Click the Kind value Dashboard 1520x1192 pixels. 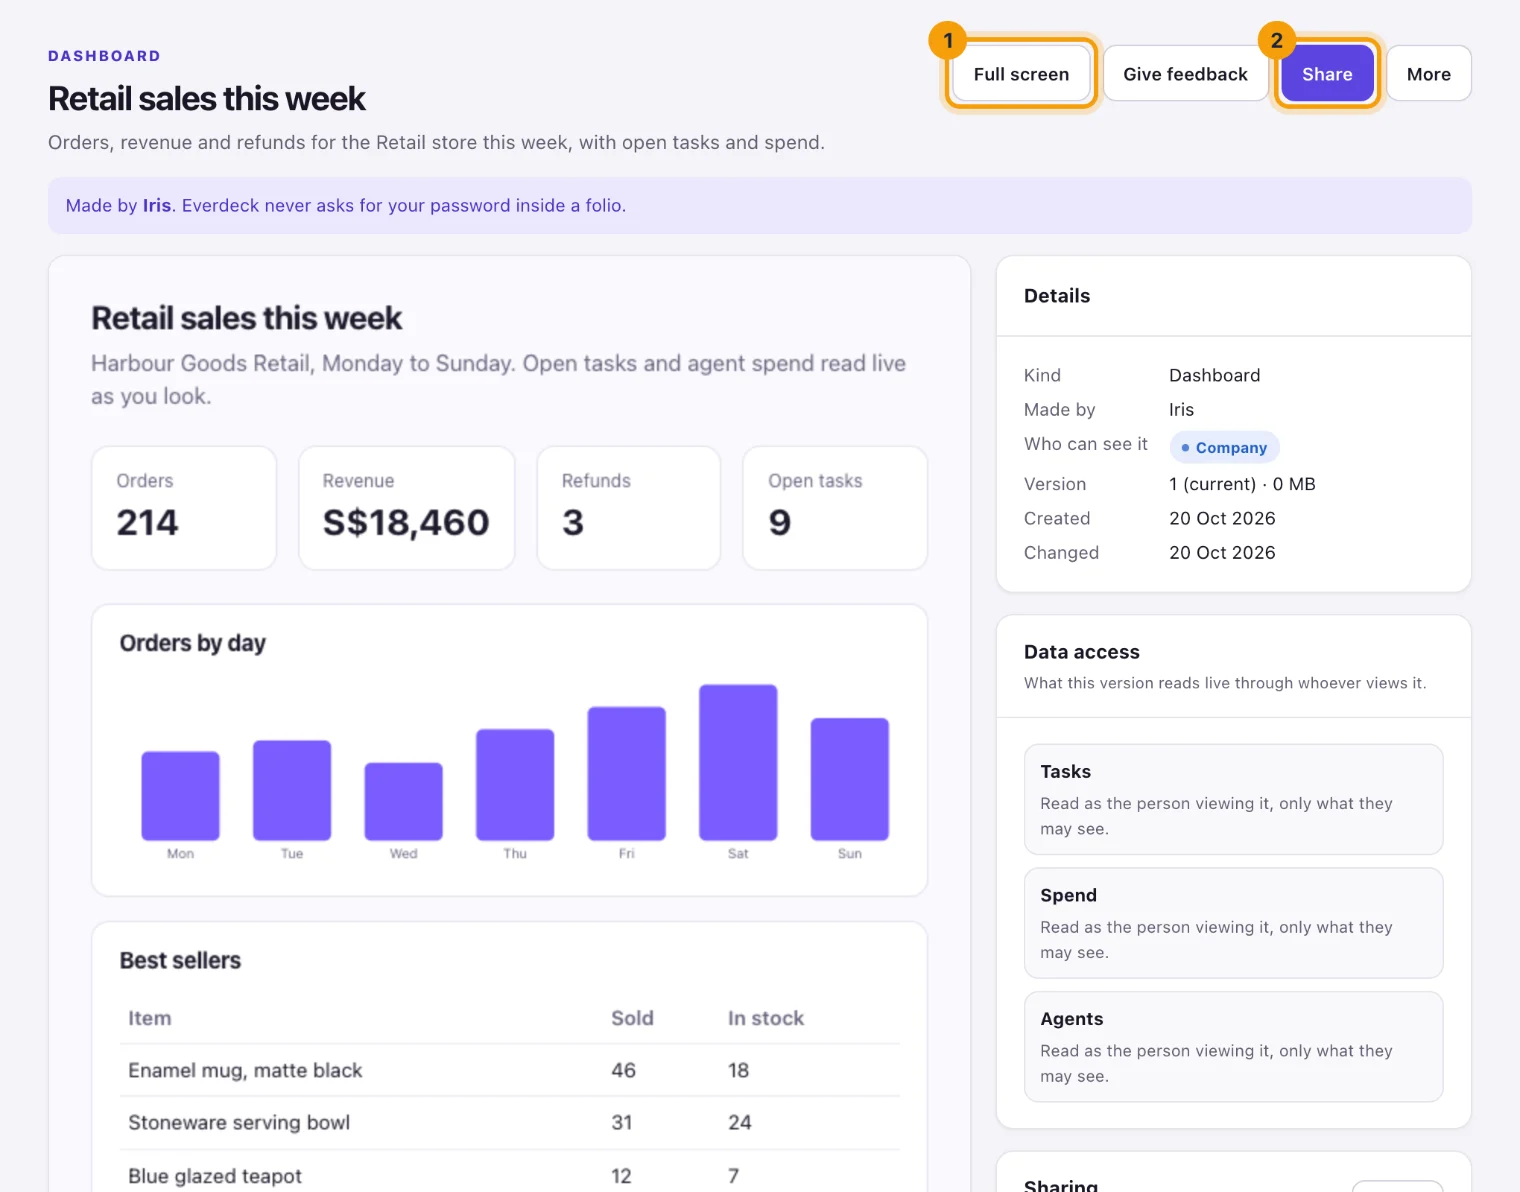pyautogui.click(x=1214, y=375)
